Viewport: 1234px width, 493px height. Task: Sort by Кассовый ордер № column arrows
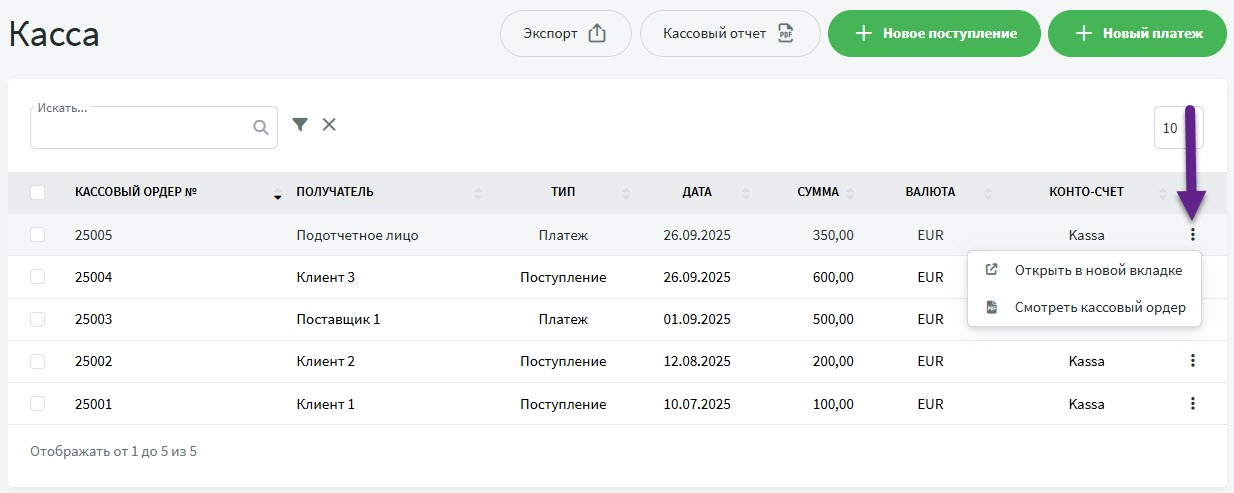click(x=277, y=193)
